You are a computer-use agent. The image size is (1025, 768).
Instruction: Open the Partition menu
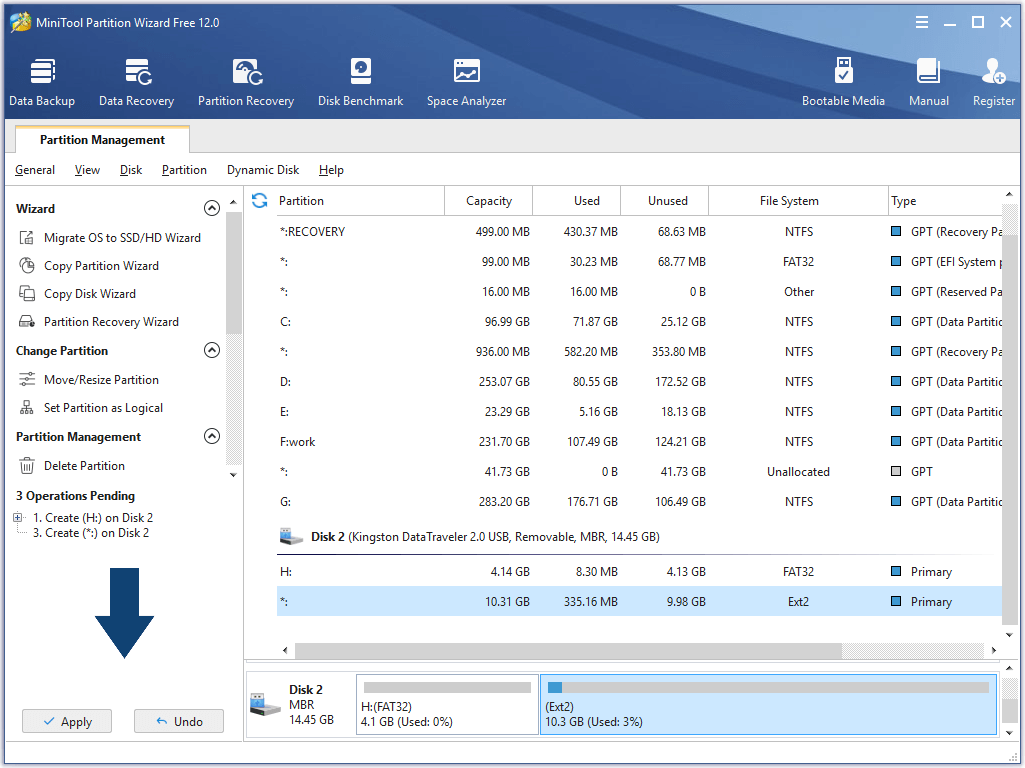[x=184, y=170]
